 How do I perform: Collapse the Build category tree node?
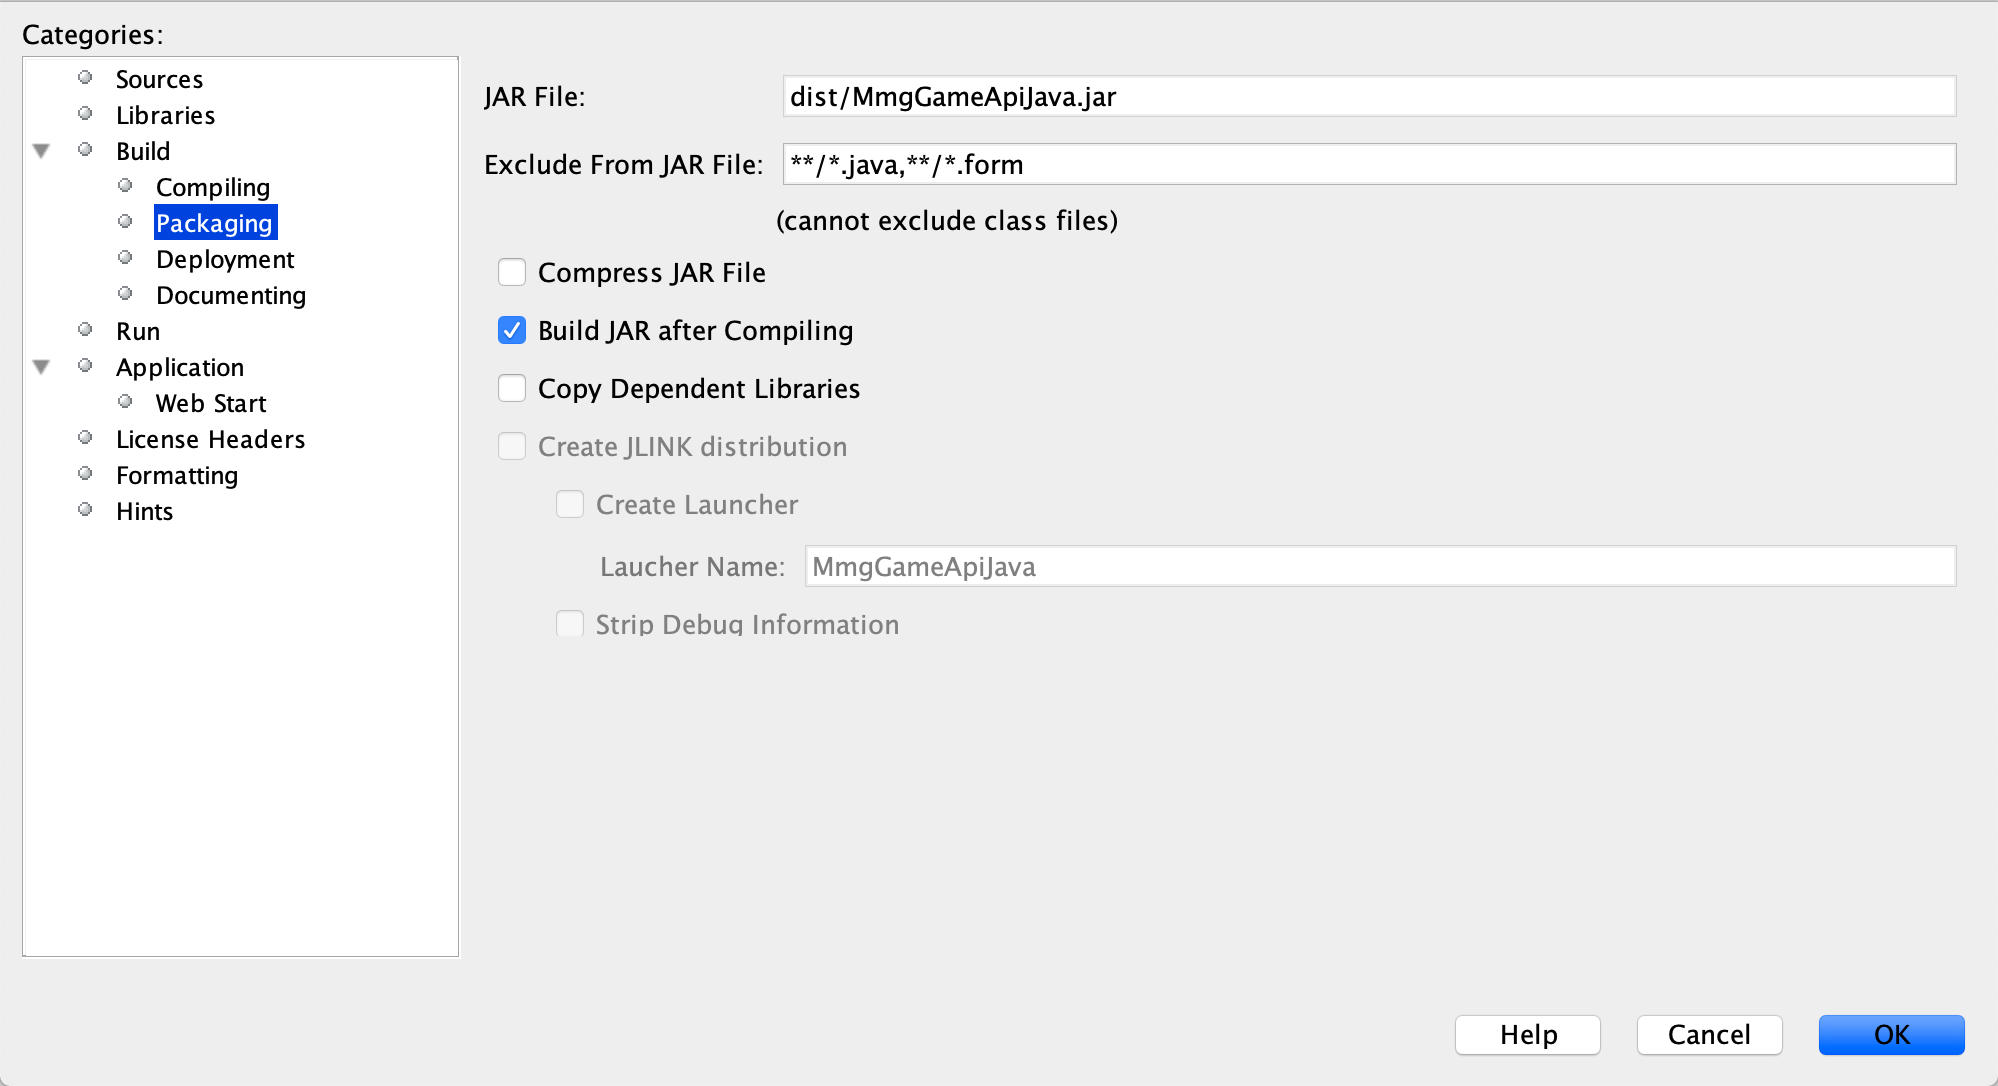[x=41, y=151]
